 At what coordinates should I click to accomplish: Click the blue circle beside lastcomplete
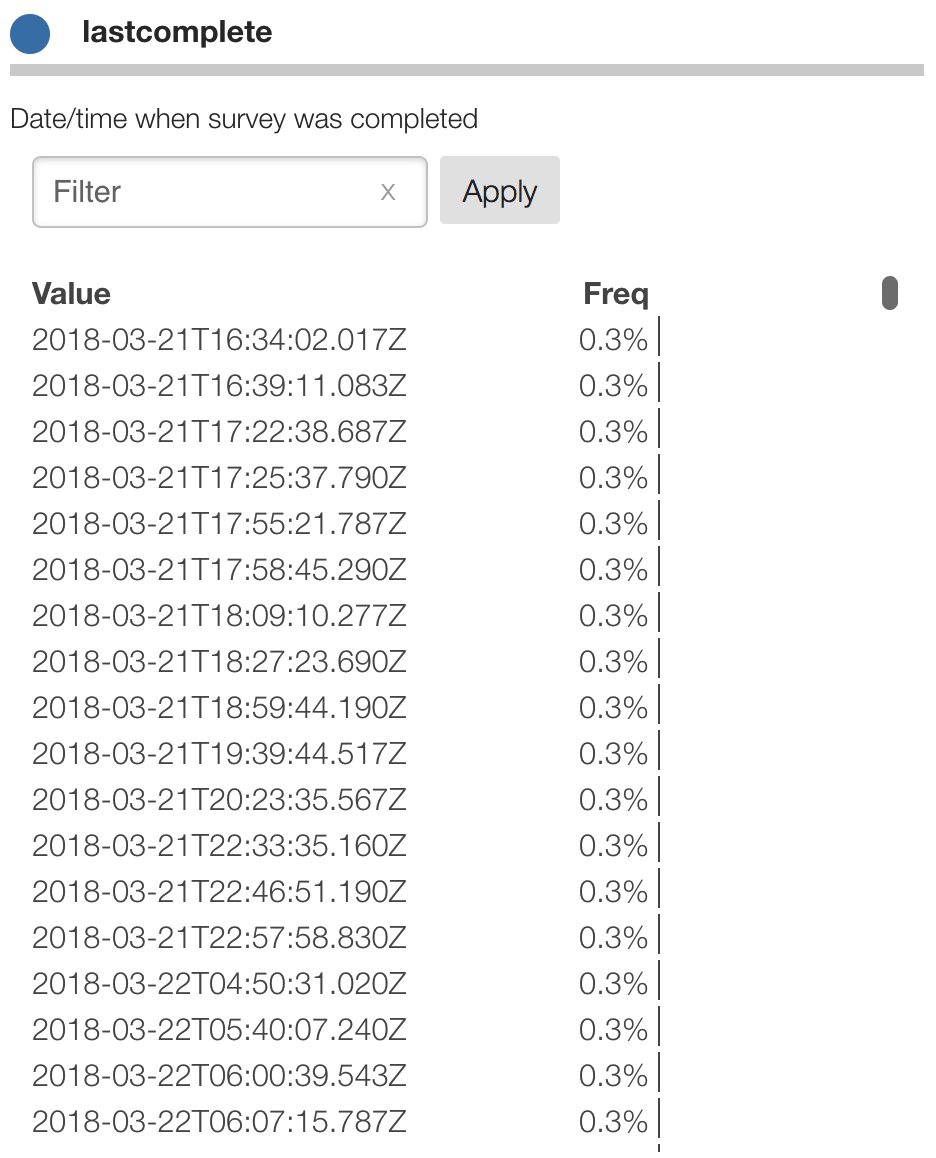[x=30, y=34]
